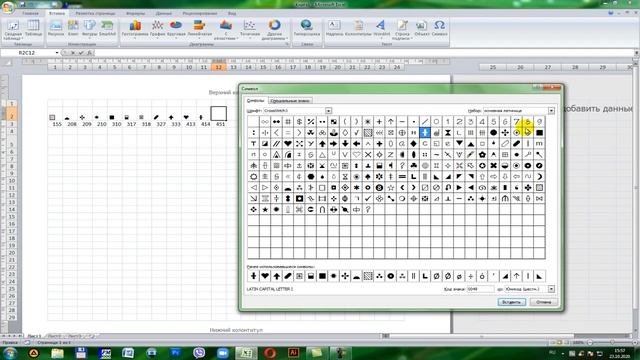The image size is (640, 360).
Task: Adjust the zoom slider in status bar
Action: 611,343
